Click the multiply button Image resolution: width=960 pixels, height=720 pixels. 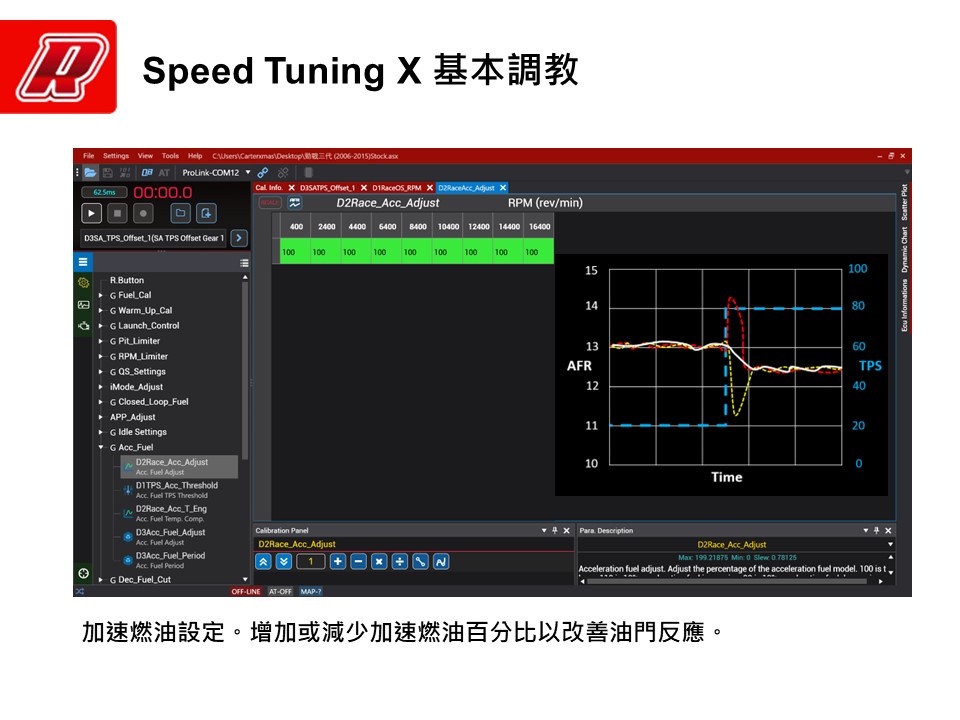click(379, 561)
